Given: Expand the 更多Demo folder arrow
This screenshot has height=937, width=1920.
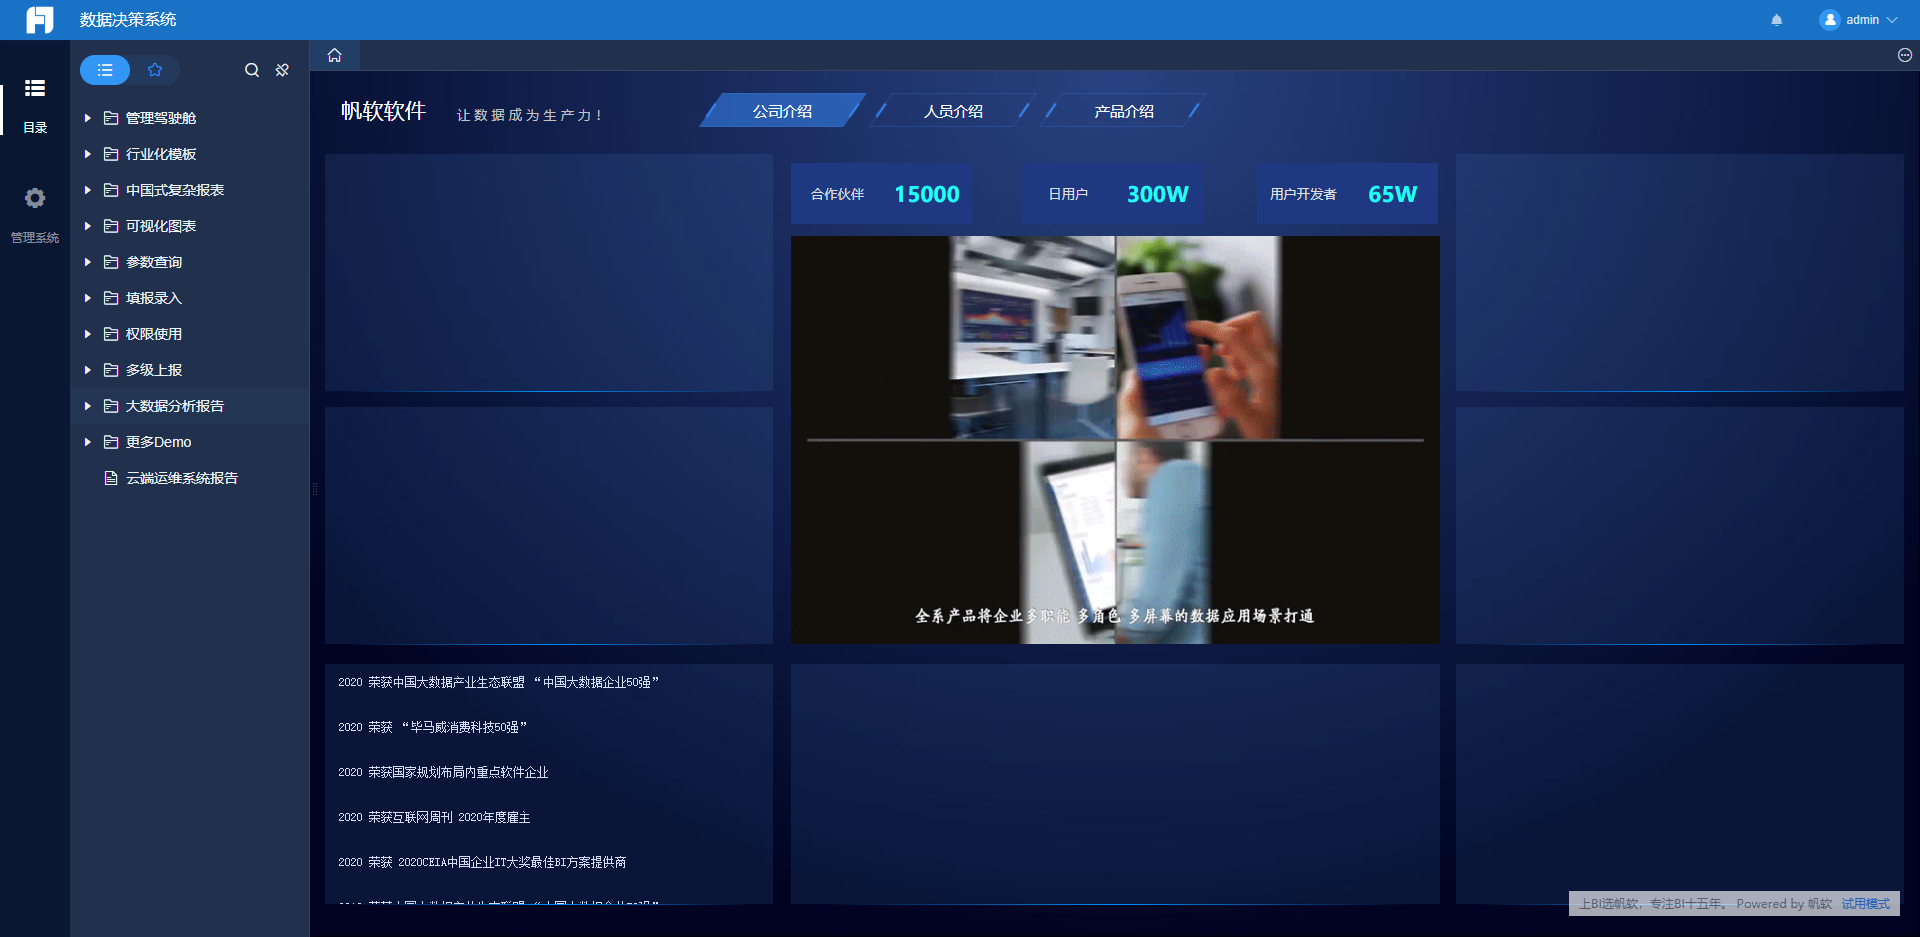Looking at the screenshot, I should (88, 442).
